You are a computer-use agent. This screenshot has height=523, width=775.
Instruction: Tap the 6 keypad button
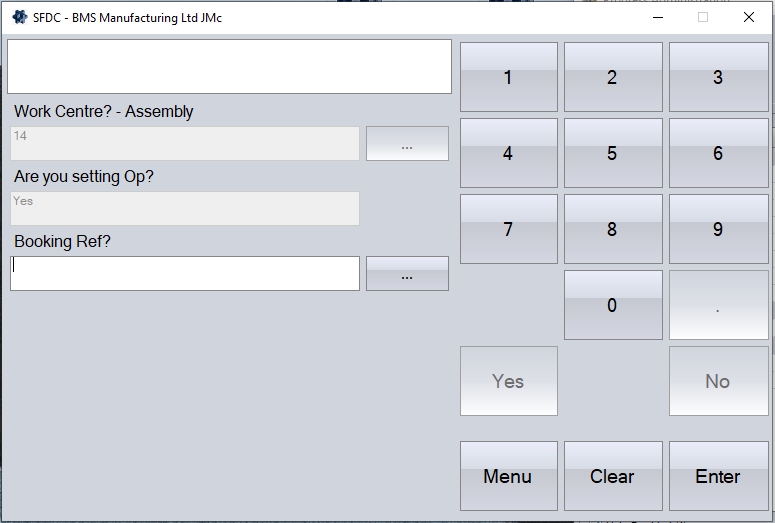[x=718, y=153]
